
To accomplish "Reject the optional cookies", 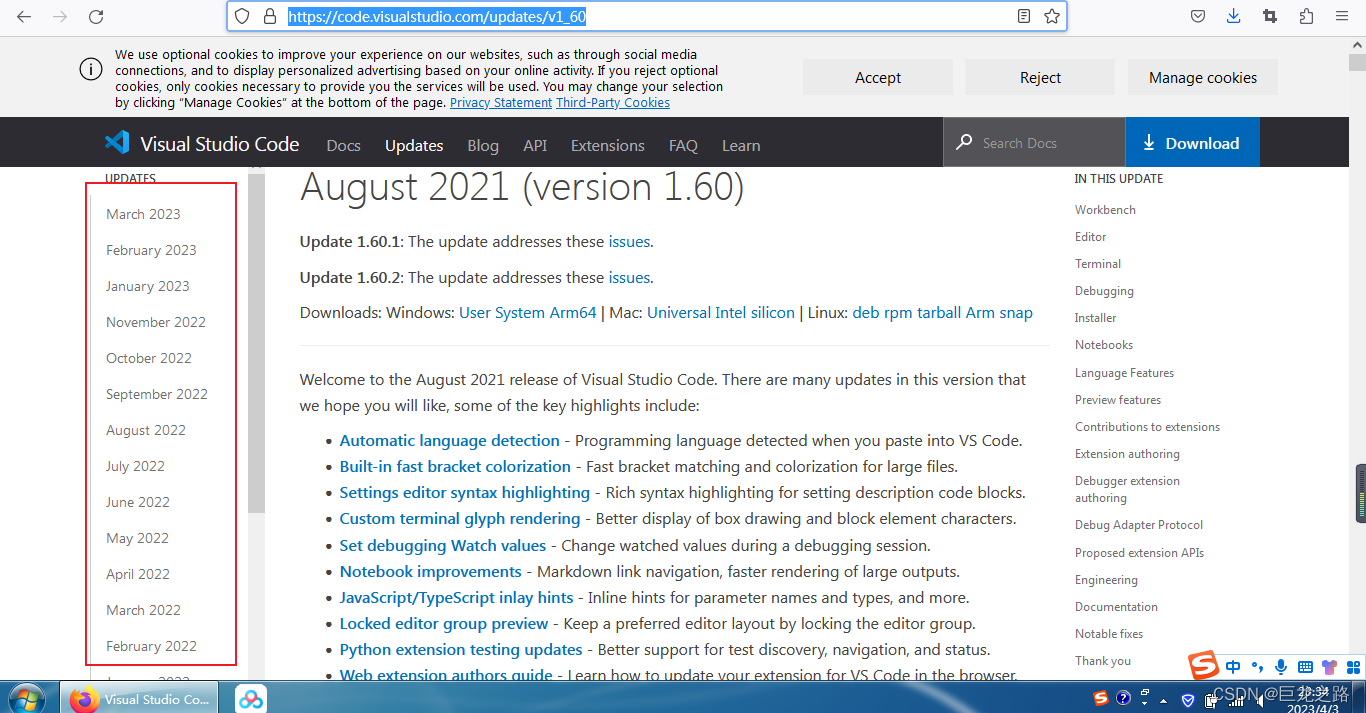I will 1040,77.
